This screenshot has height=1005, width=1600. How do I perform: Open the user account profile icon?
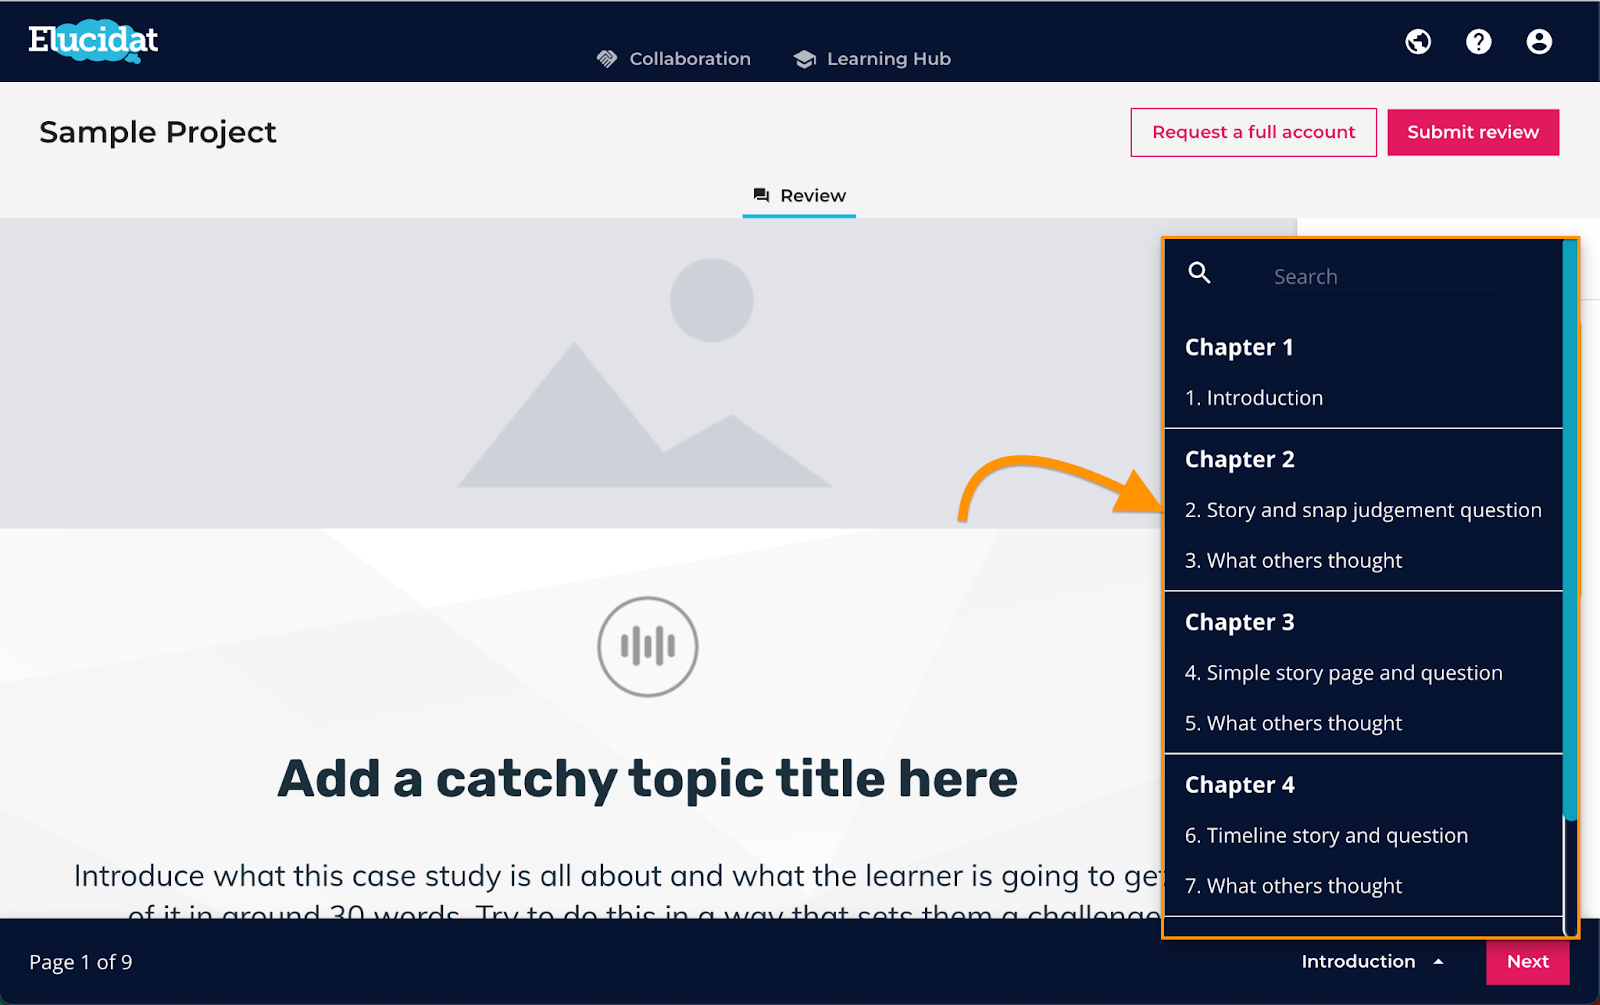coord(1539,41)
